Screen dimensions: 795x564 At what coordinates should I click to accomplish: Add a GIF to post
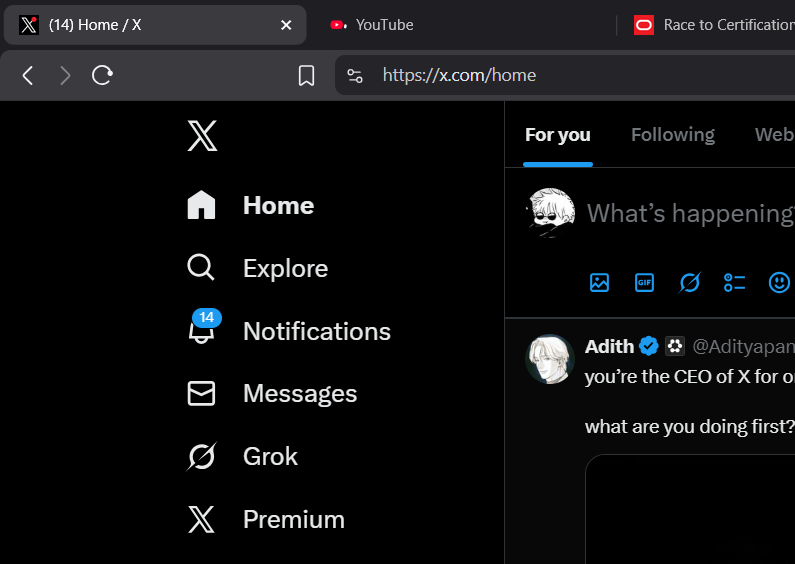[644, 283]
